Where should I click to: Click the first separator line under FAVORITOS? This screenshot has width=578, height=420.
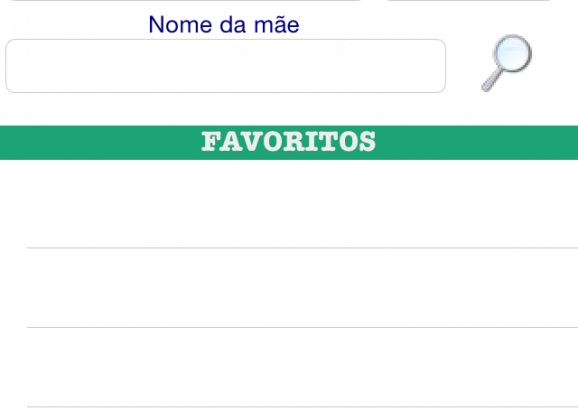click(302, 248)
